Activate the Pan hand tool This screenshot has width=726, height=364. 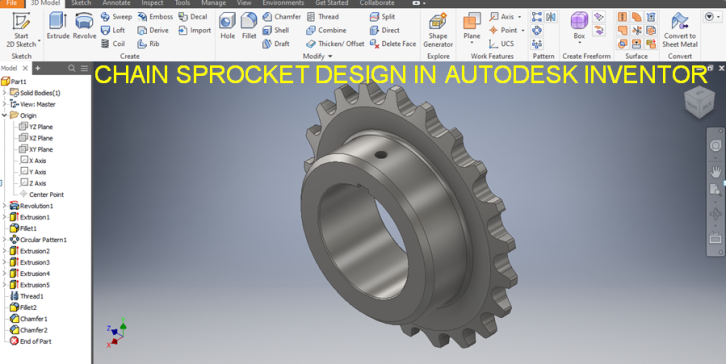coord(715,172)
